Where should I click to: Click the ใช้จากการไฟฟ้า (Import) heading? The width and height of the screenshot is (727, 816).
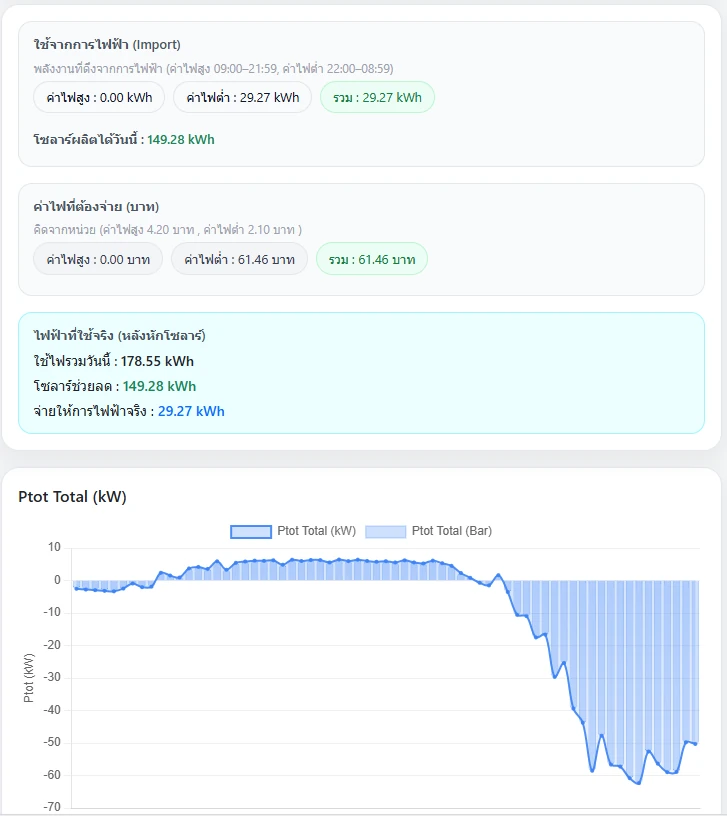[x=107, y=45]
